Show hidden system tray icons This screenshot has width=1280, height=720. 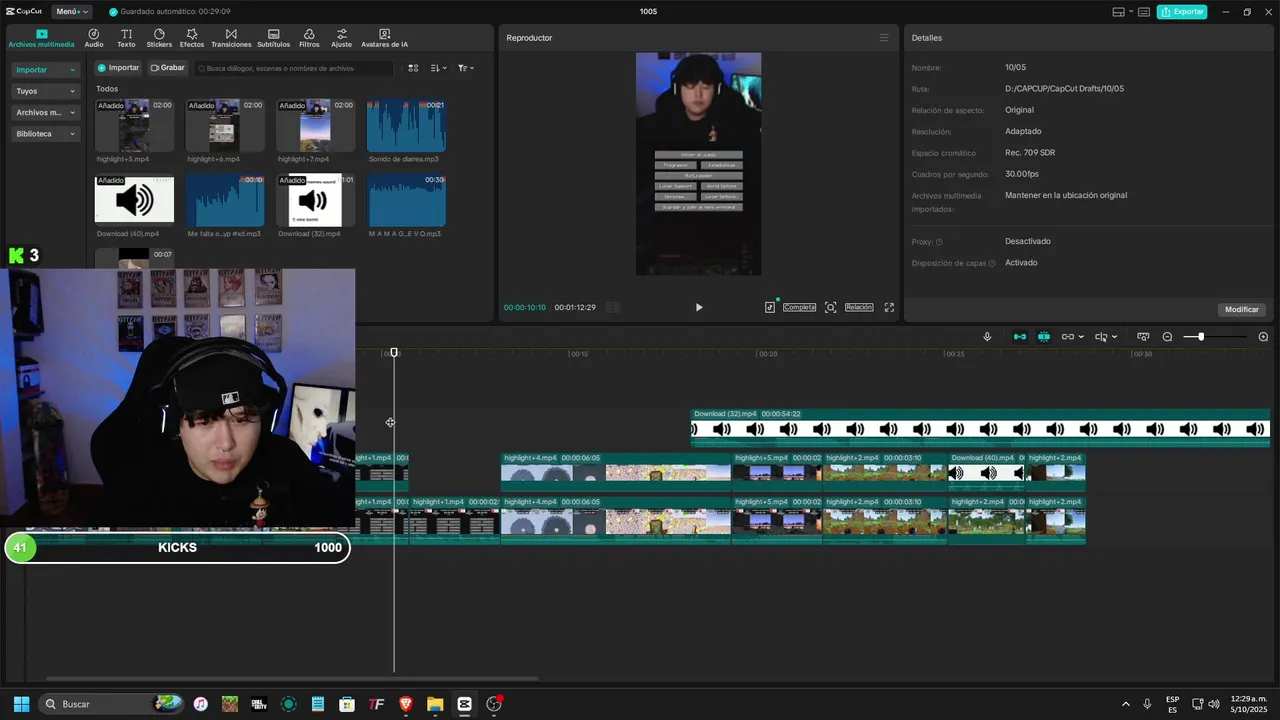pyautogui.click(x=1125, y=704)
